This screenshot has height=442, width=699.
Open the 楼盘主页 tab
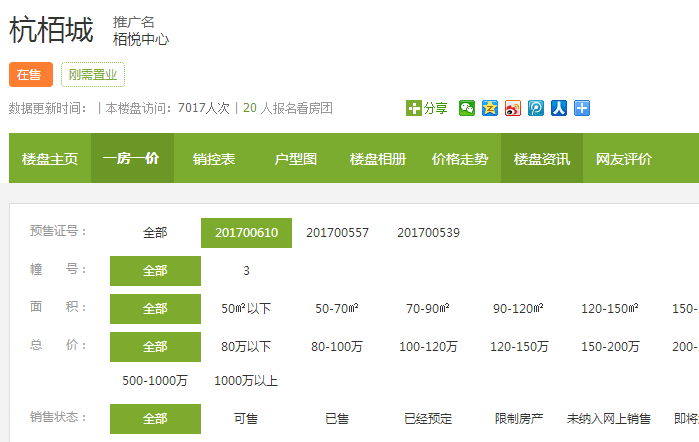(x=50, y=159)
